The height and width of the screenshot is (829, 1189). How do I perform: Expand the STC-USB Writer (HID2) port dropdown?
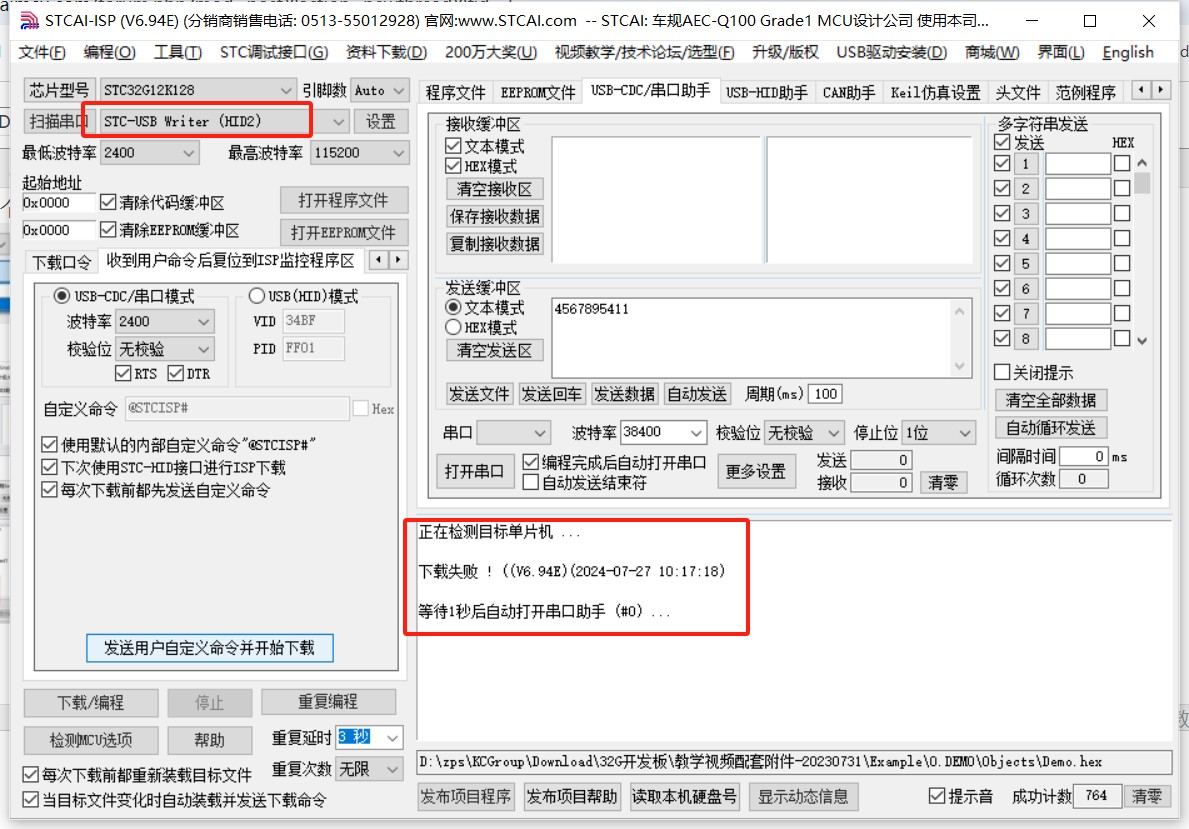tap(338, 121)
